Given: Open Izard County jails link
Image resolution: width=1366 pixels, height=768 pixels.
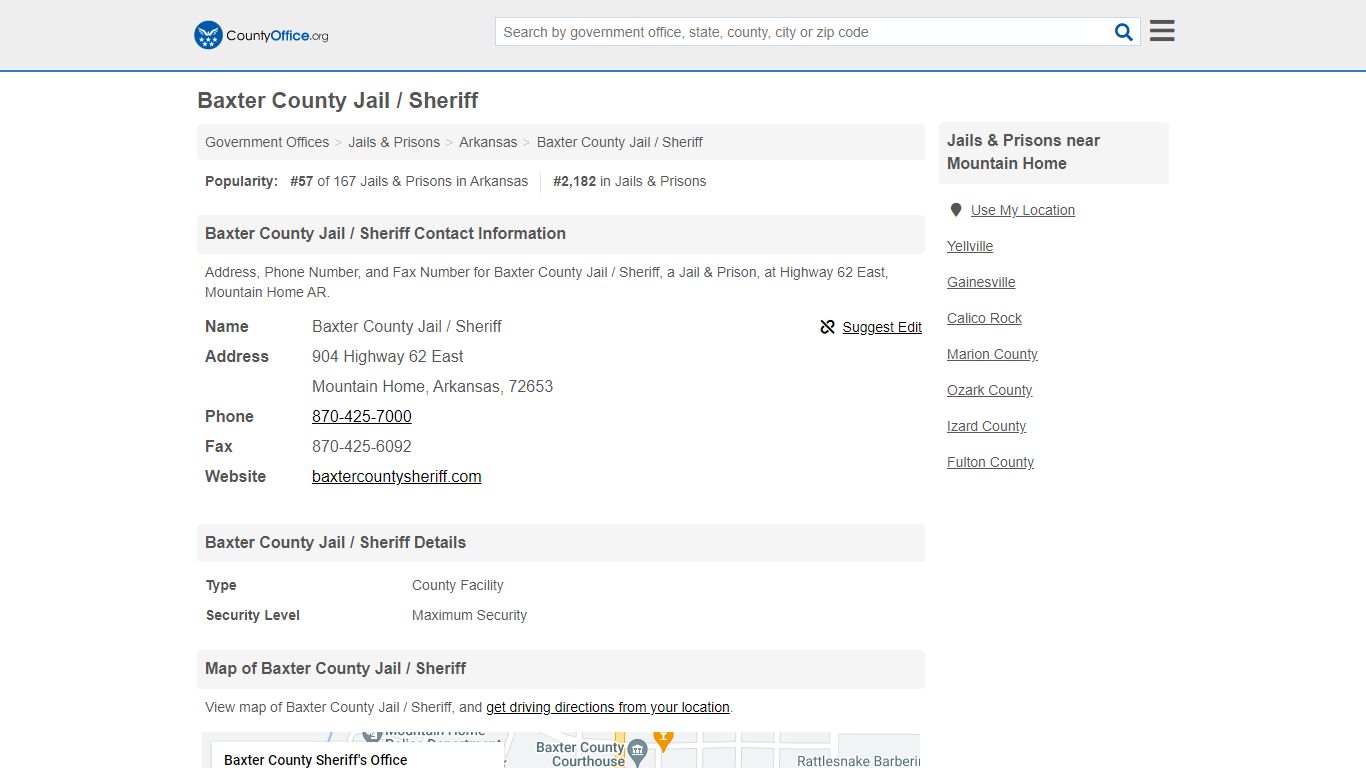Looking at the screenshot, I should click(x=986, y=426).
